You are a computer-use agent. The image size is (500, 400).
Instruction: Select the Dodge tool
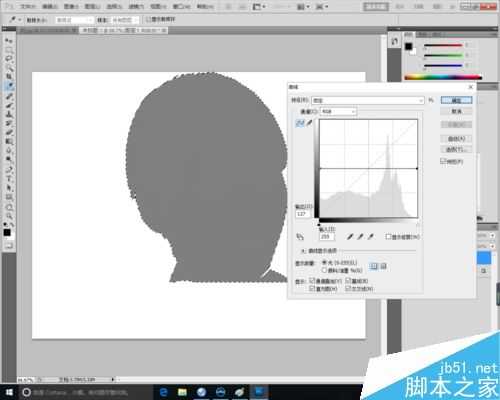coord(9,160)
